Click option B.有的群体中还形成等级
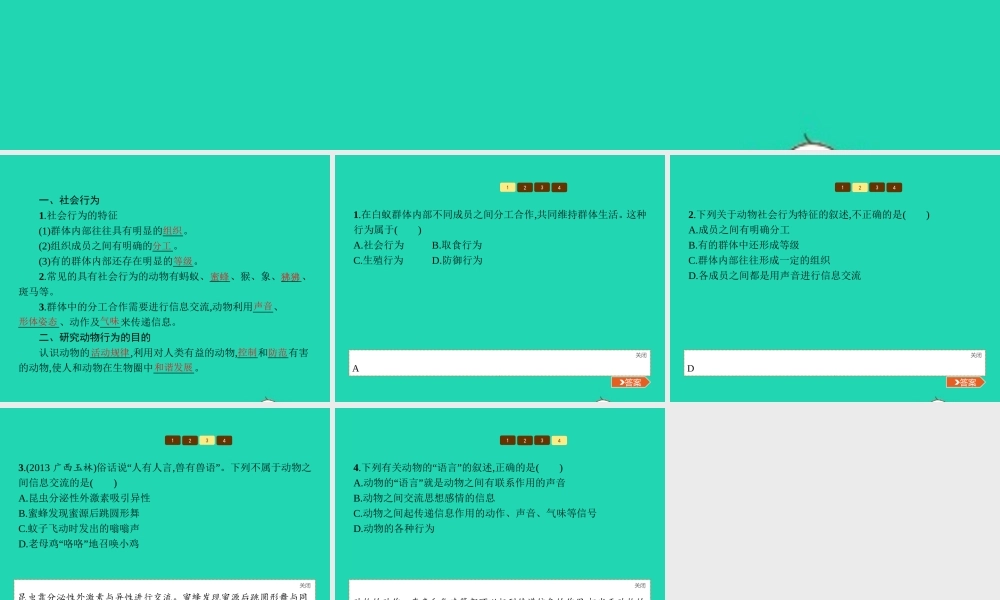The image size is (1000, 600). pyautogui.click(x=744, y=245)
